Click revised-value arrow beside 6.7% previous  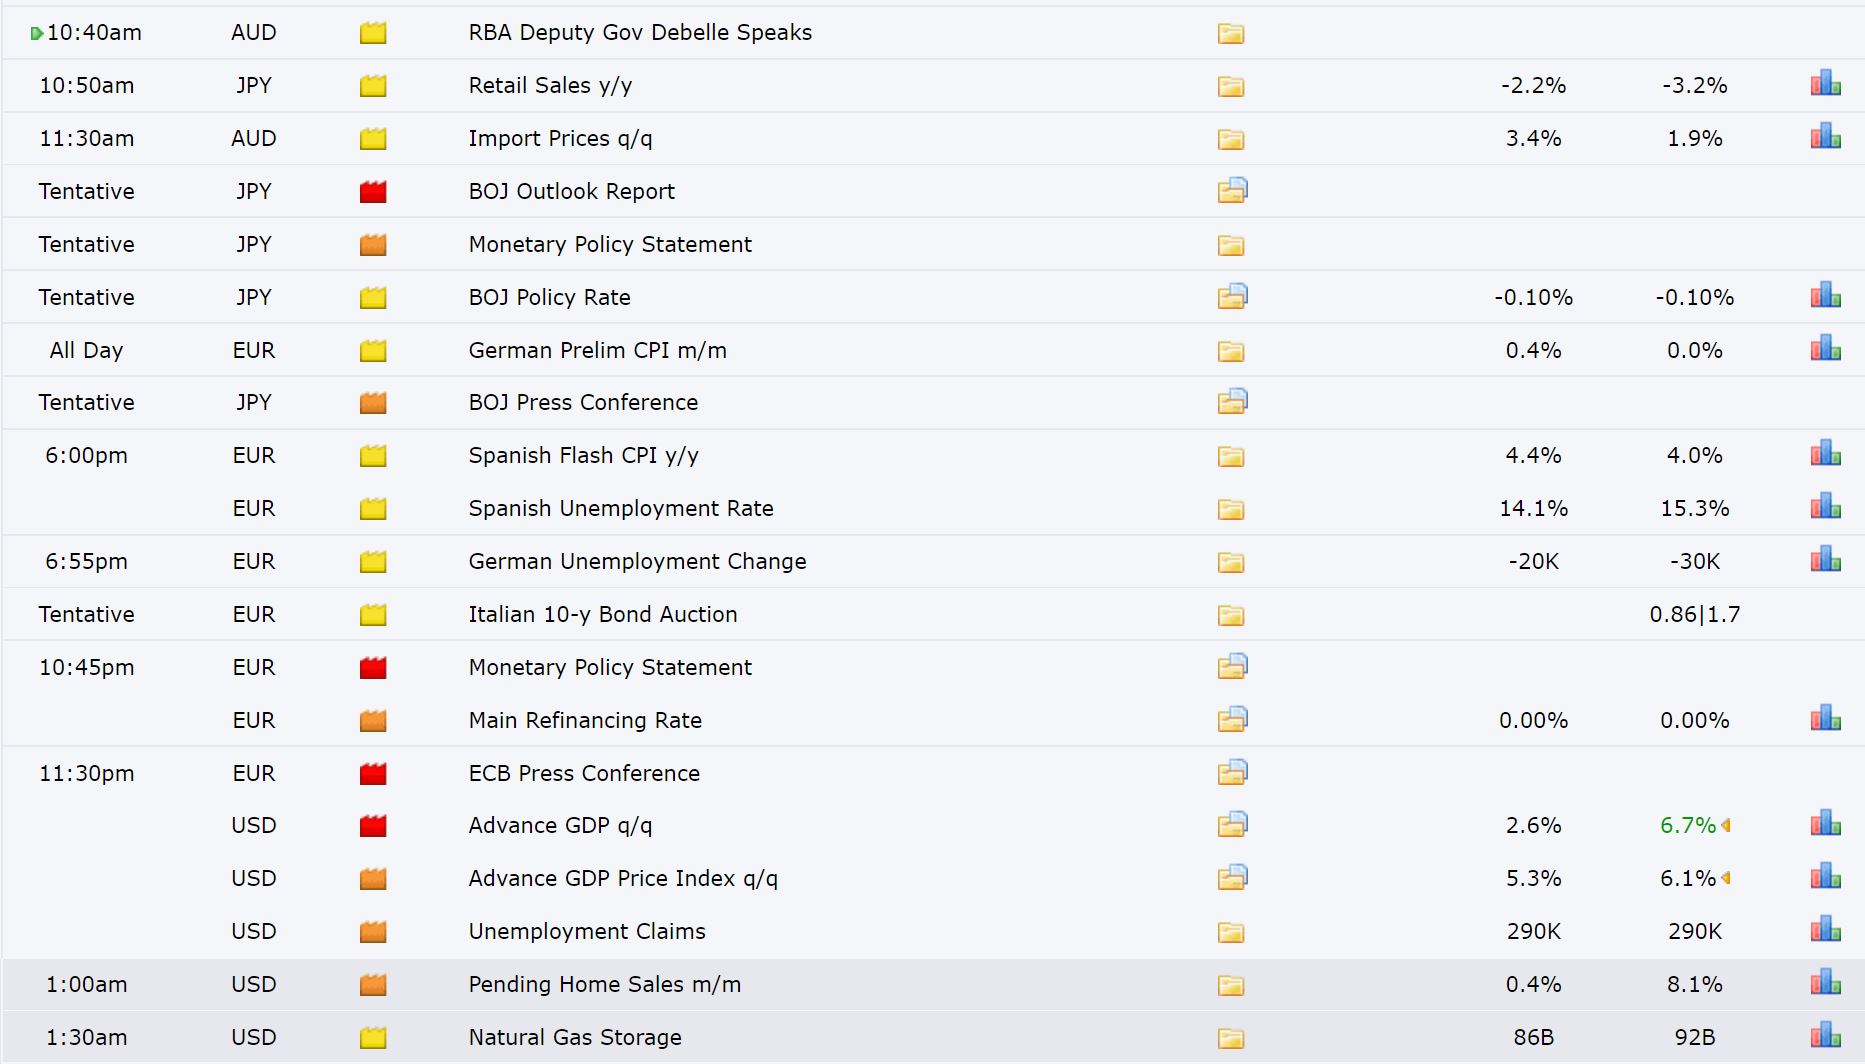1726,825
